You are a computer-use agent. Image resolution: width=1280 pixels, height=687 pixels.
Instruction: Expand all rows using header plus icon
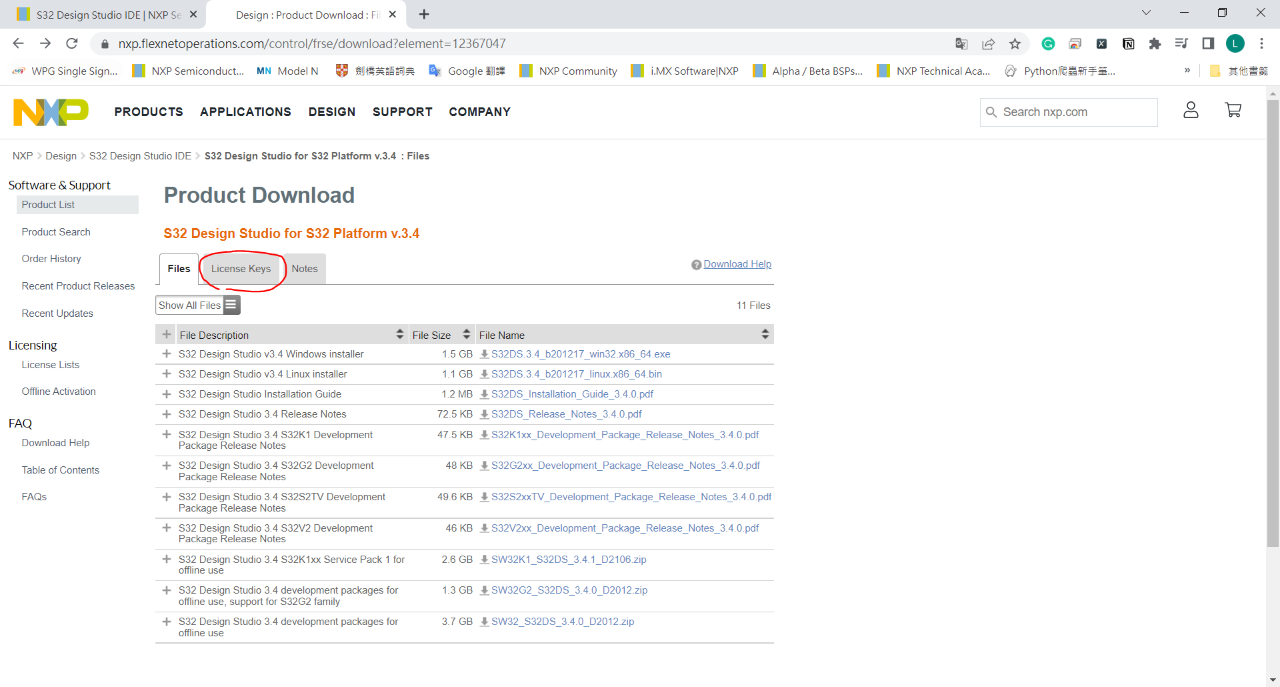coord(166,335)
